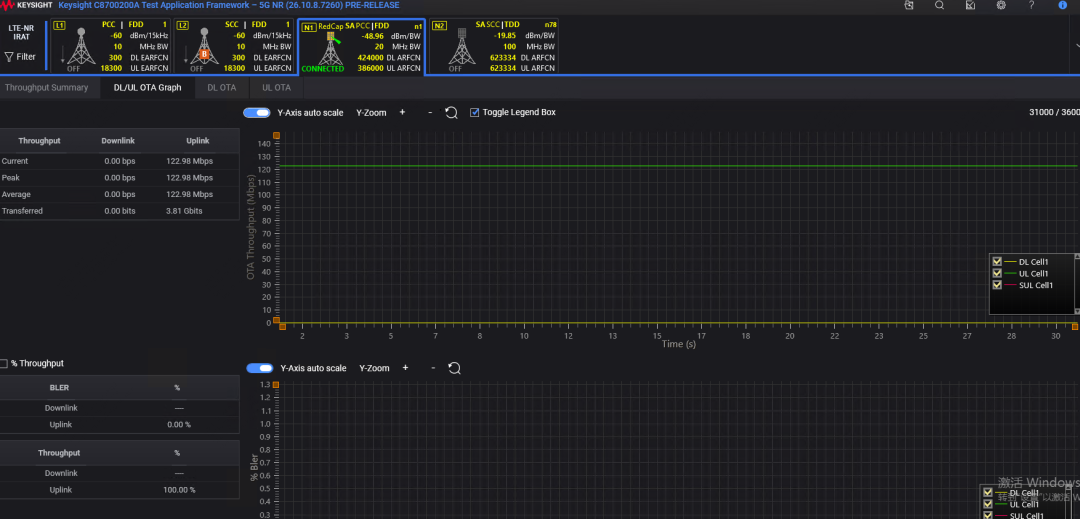Click the N1 RedCap connected tower icon
The width and height of the screenshot is (1080, 519).
pyautogui.click(x=331, y=47)
